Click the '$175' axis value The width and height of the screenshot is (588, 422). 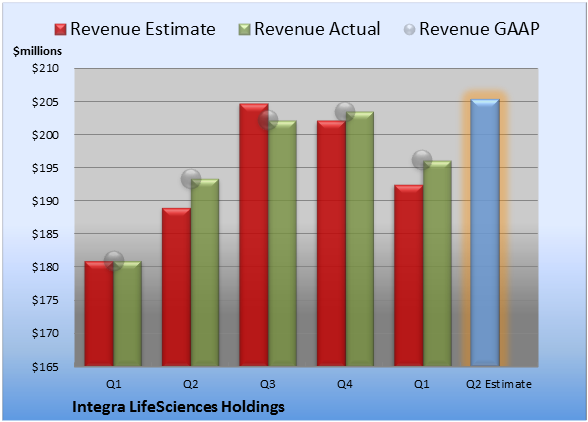[x=45, y=300]
